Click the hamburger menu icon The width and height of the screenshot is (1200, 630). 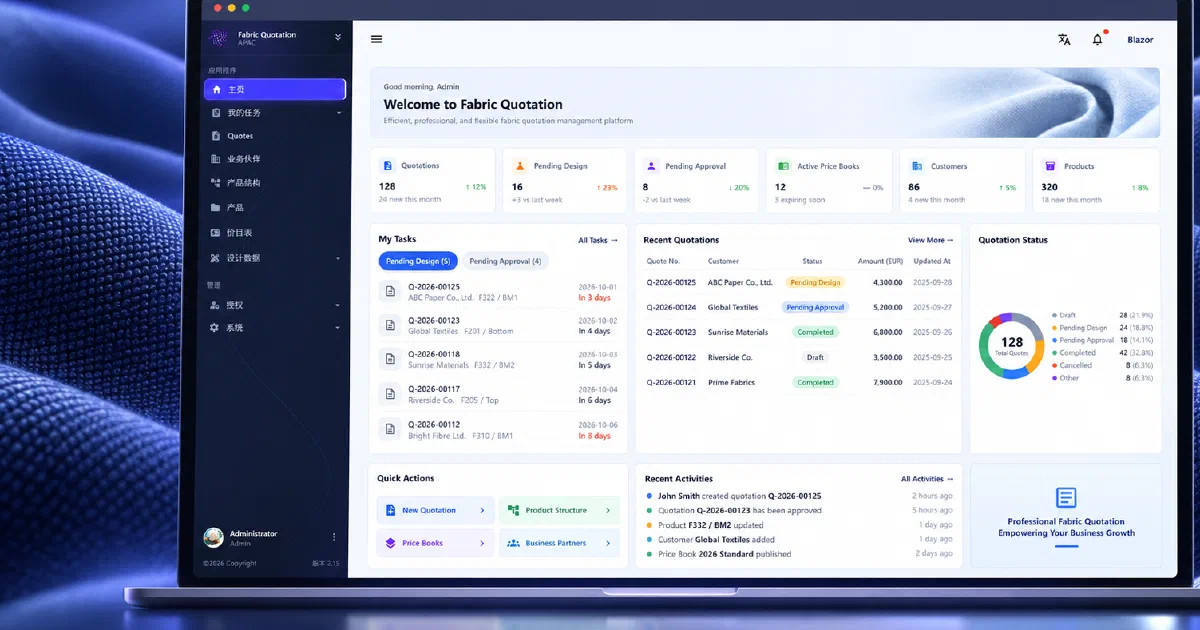click(376, 39)
